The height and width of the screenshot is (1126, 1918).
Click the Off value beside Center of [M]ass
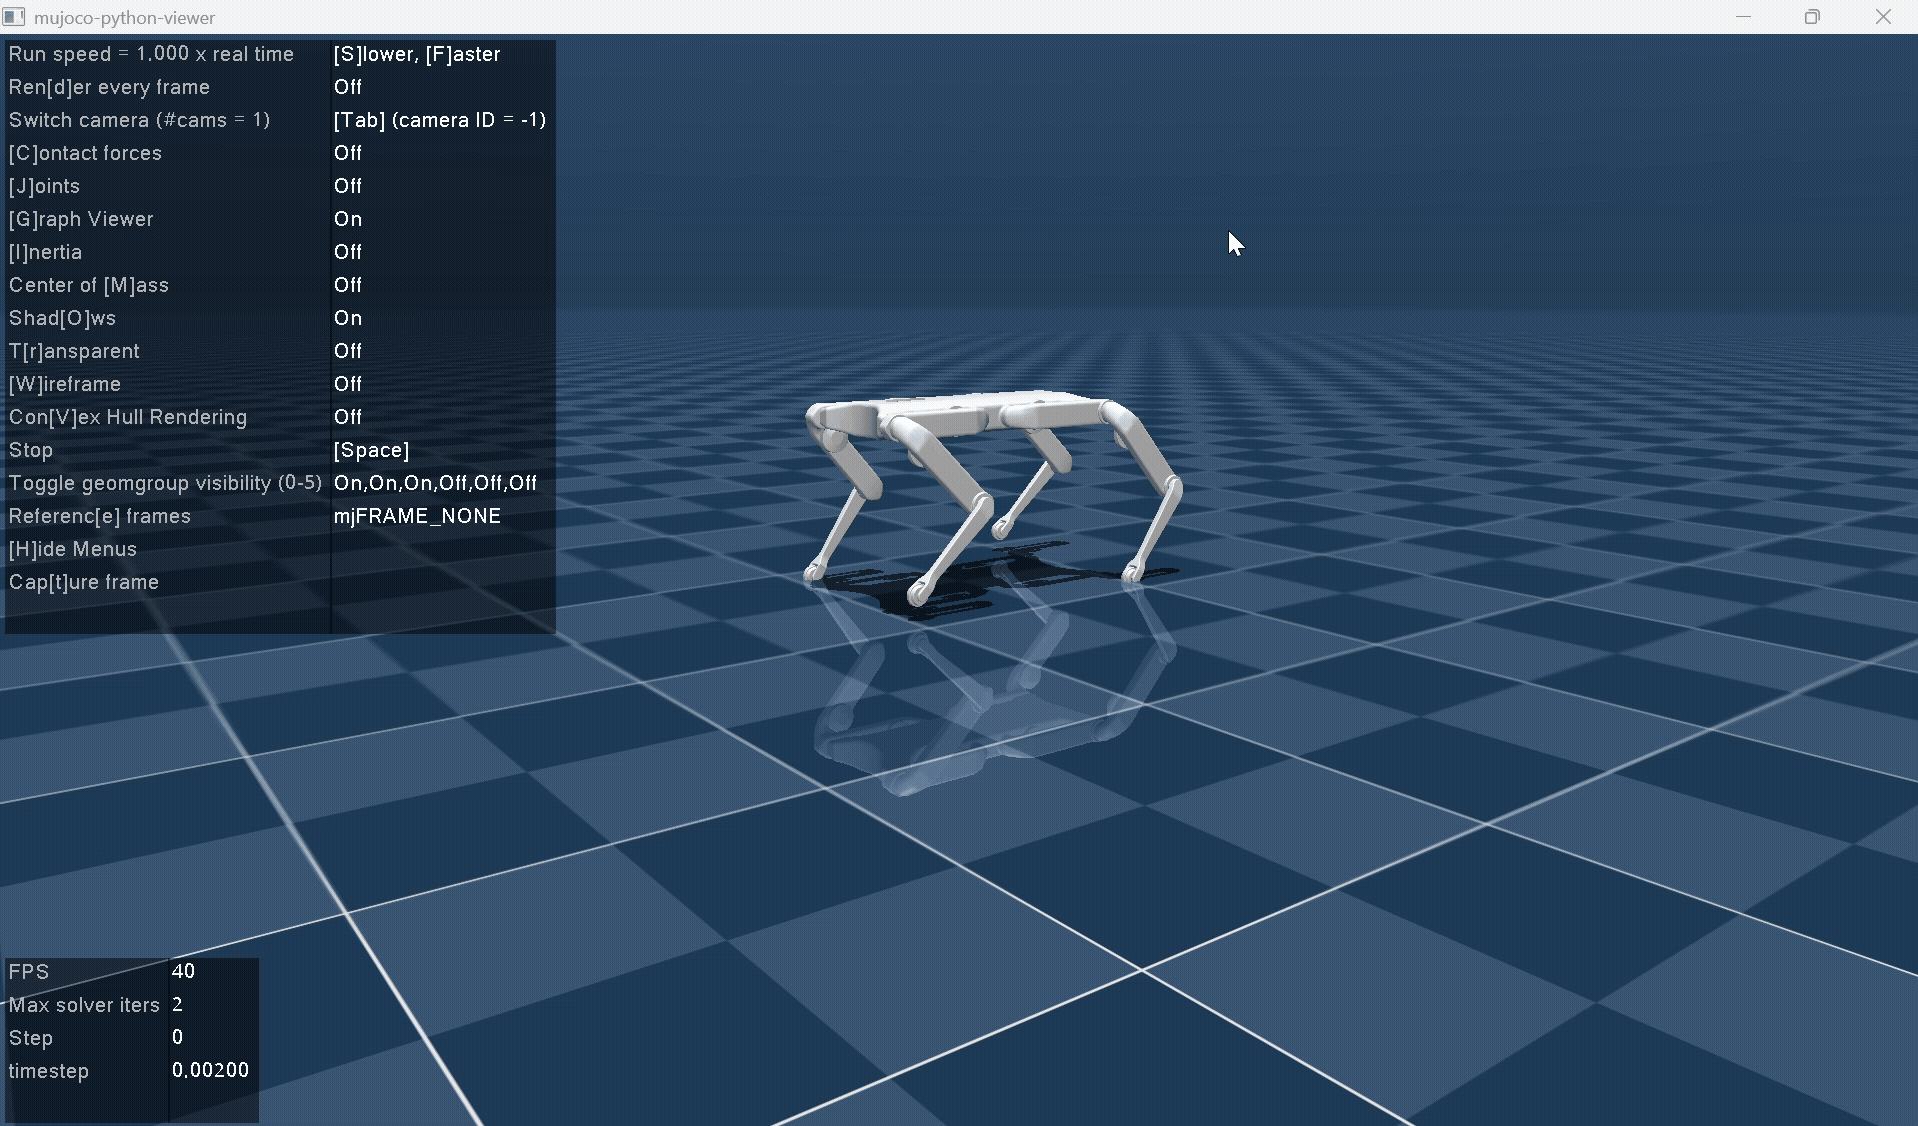(x=348, y=285)
